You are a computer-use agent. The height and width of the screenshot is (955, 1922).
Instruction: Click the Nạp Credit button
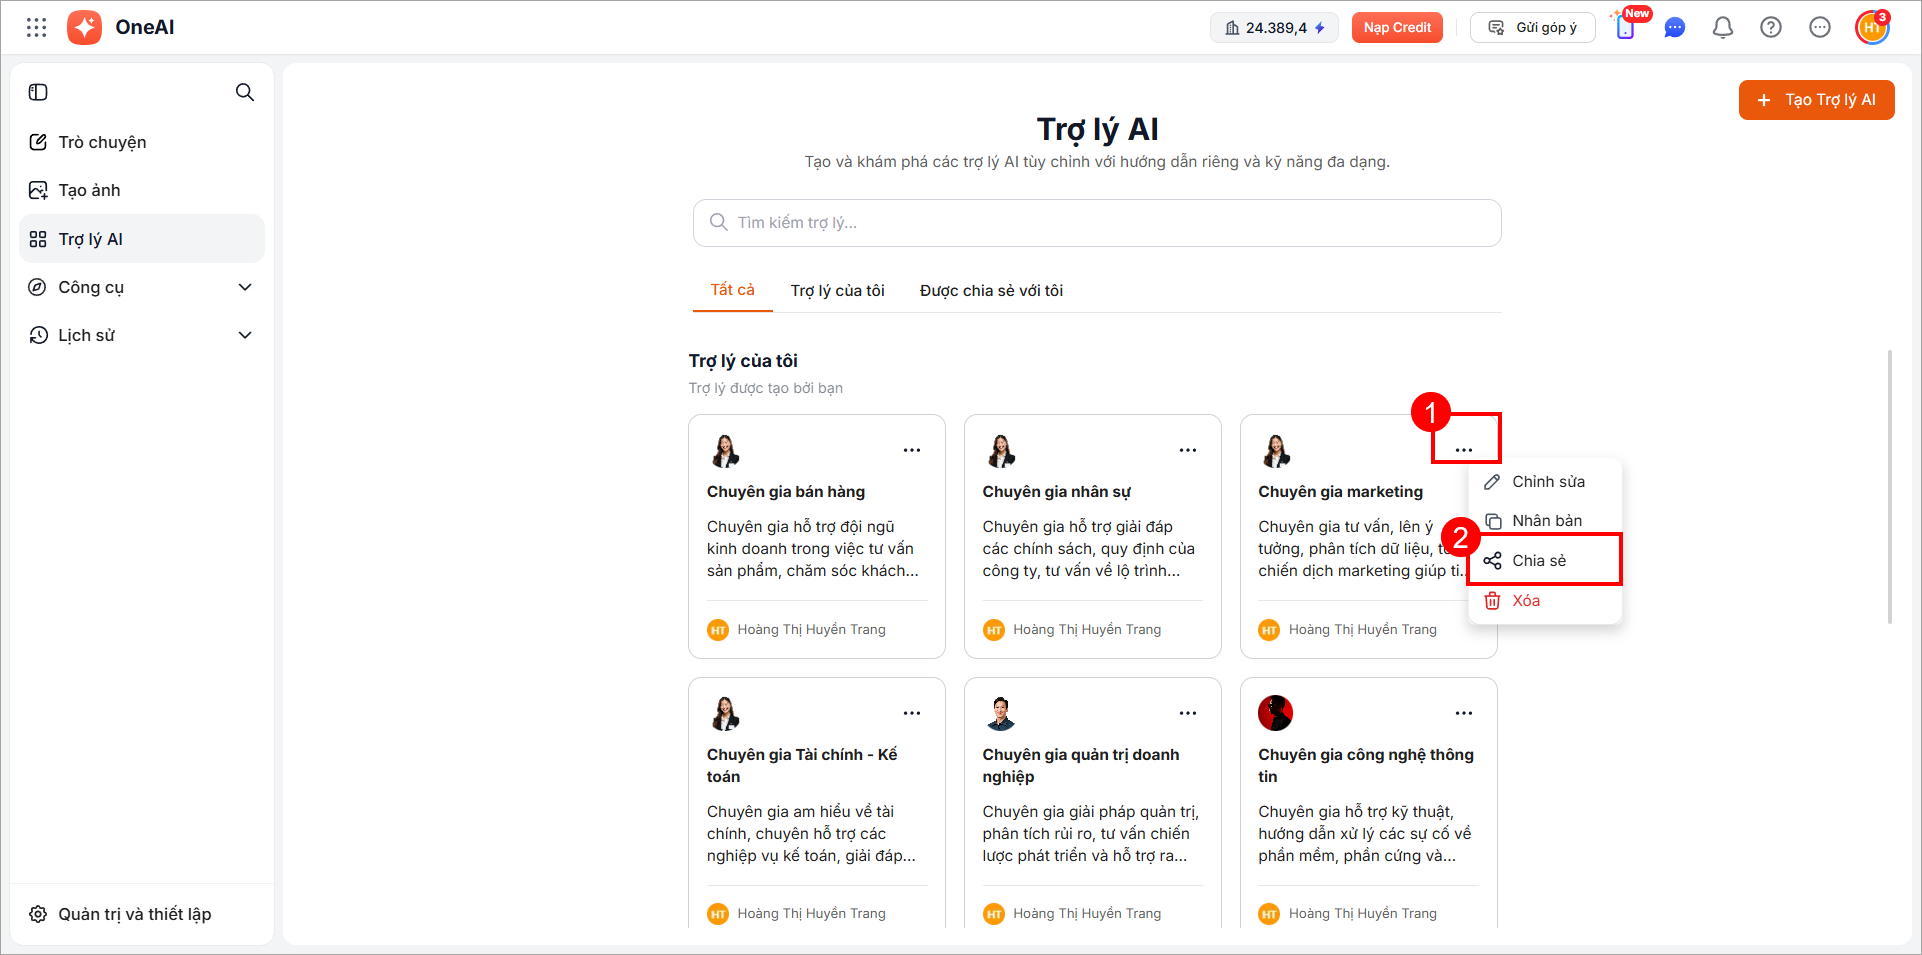tap(1397, 28)
